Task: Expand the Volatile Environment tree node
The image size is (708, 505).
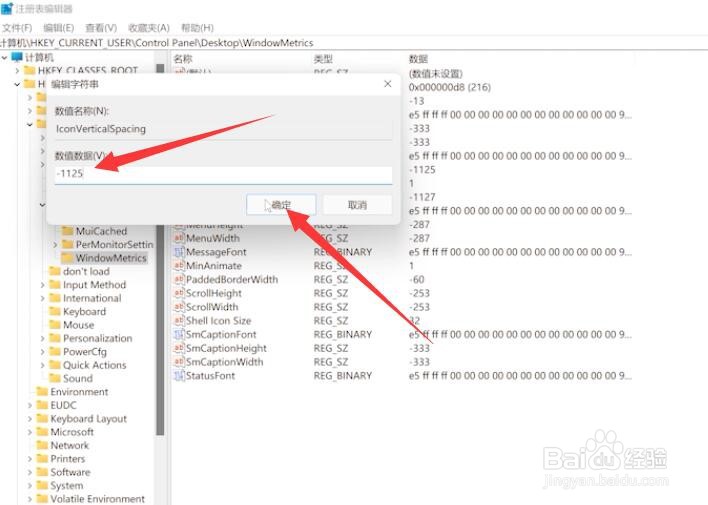Action: pyautogui.click(x=30, y=499)
